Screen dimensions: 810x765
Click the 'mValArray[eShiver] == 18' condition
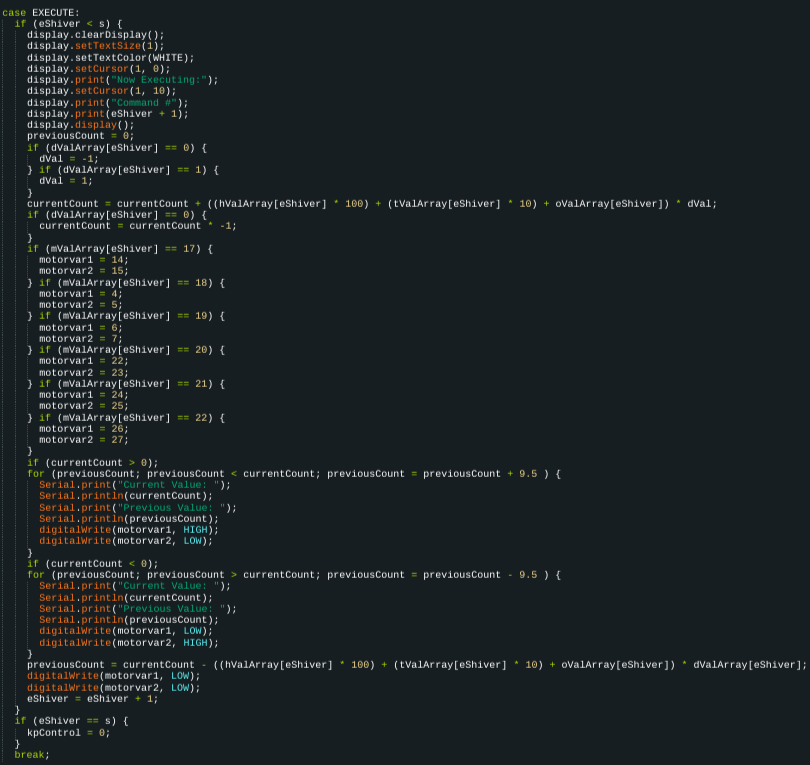pos(132,283)
